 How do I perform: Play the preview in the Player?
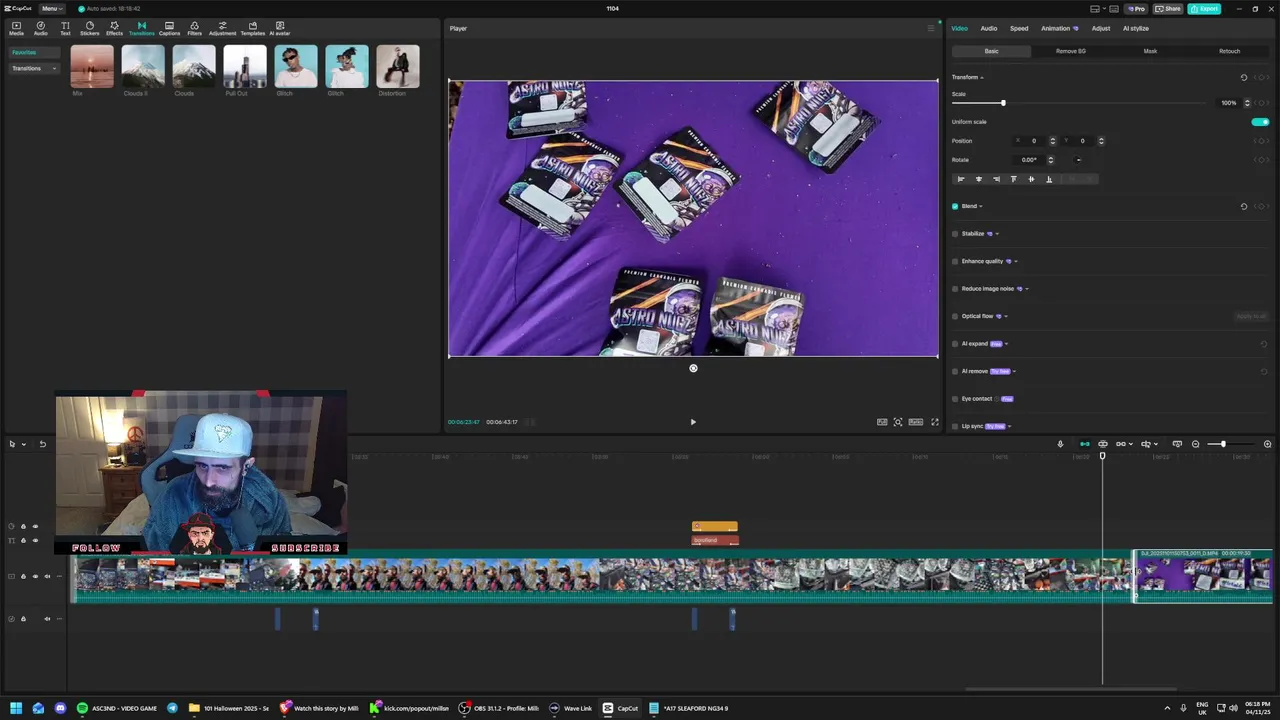click(x=693, y=422)
